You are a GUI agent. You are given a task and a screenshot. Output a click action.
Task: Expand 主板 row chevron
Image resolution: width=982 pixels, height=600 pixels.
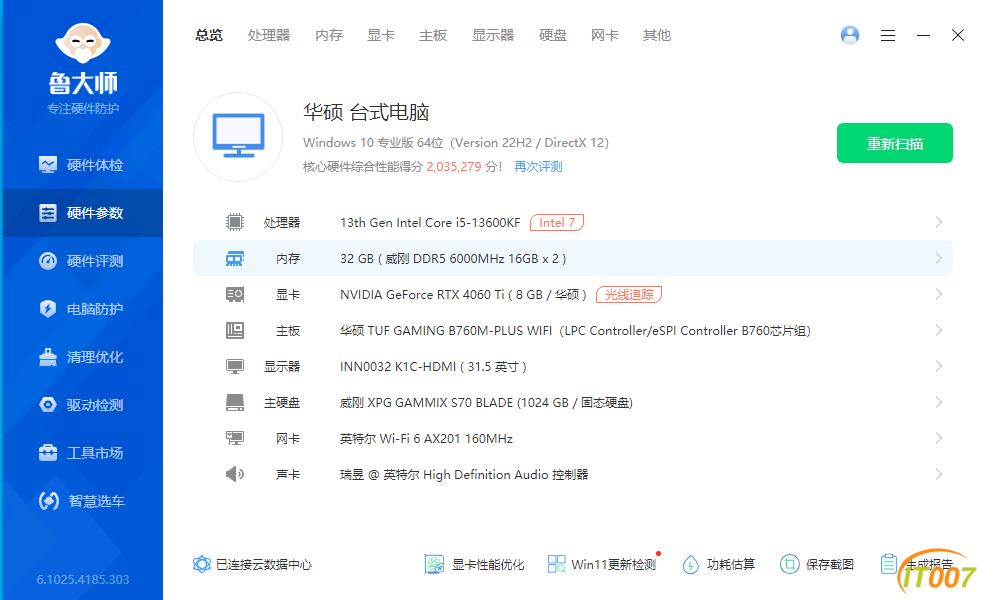pyautogui.click(x=938, y=330)
